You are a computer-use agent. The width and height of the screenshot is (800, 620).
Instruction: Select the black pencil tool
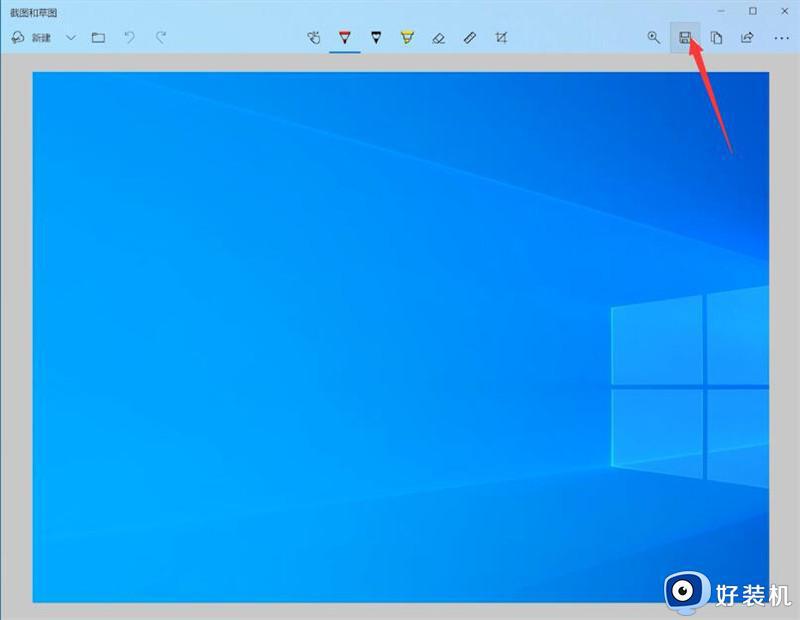click(375, 38)
